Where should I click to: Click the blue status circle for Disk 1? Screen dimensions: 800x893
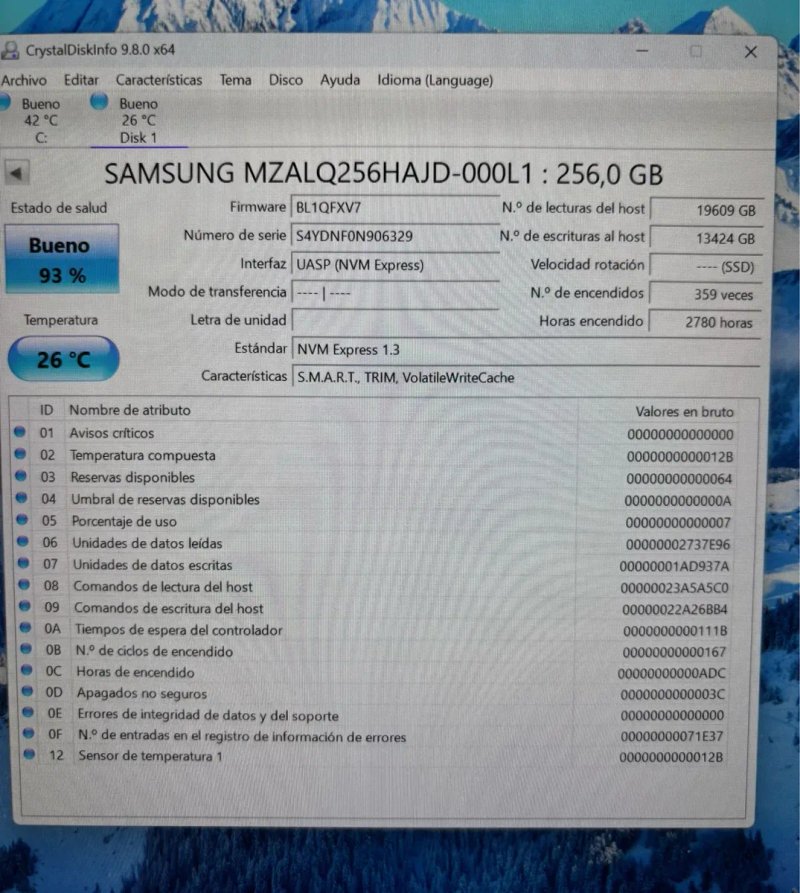point(99,102)
